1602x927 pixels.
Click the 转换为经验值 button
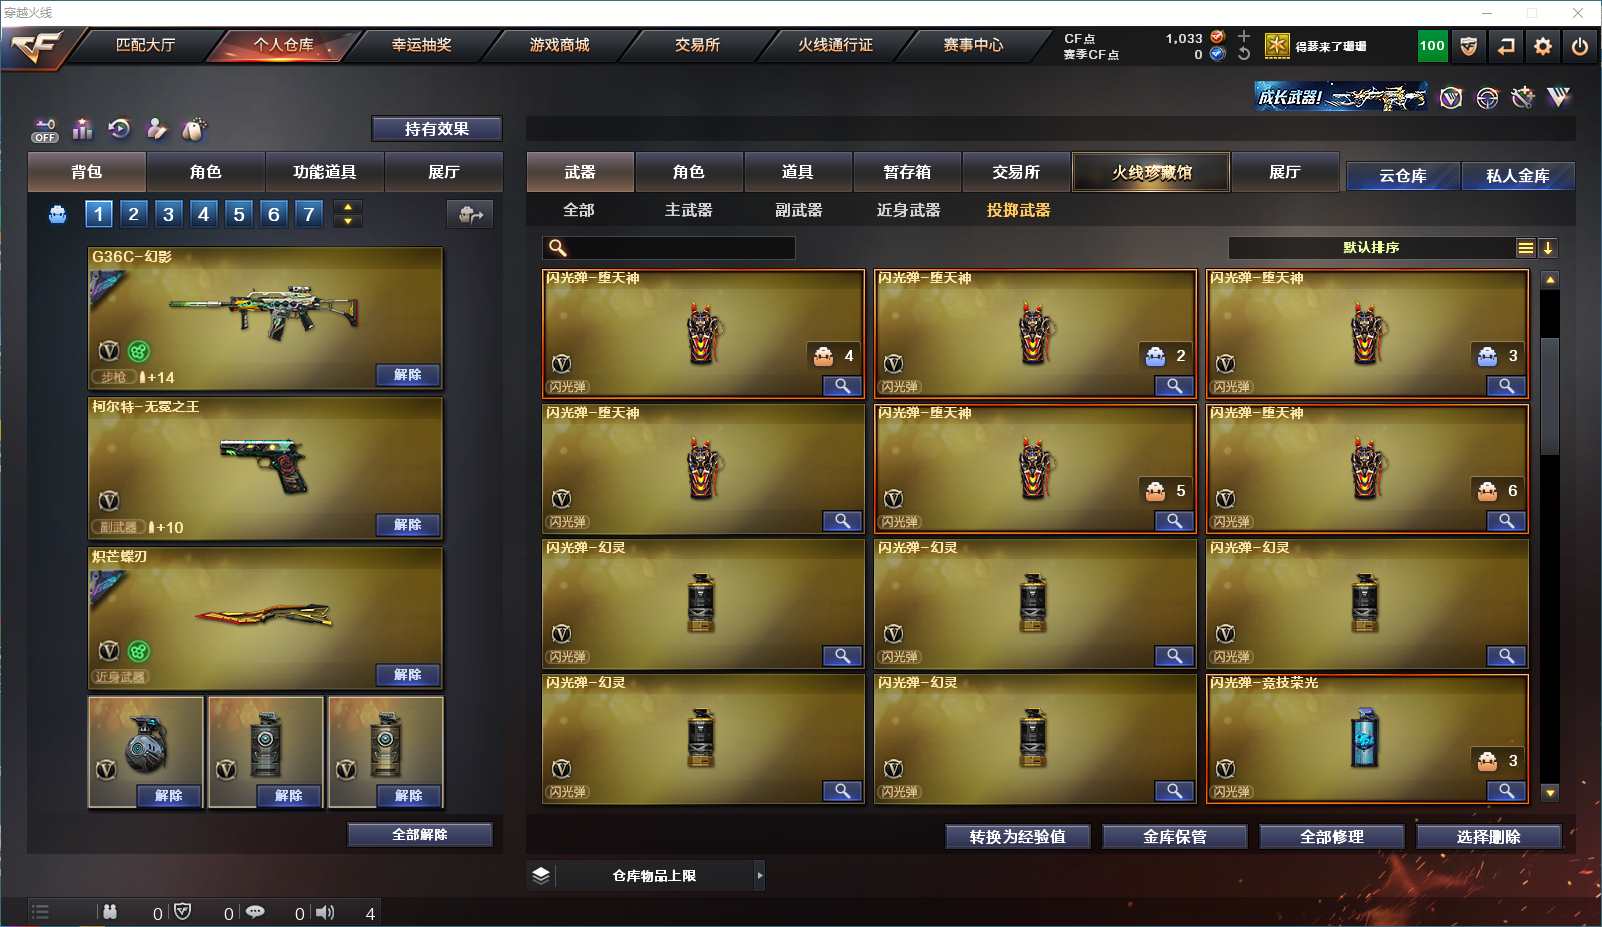pos(1018,837)
